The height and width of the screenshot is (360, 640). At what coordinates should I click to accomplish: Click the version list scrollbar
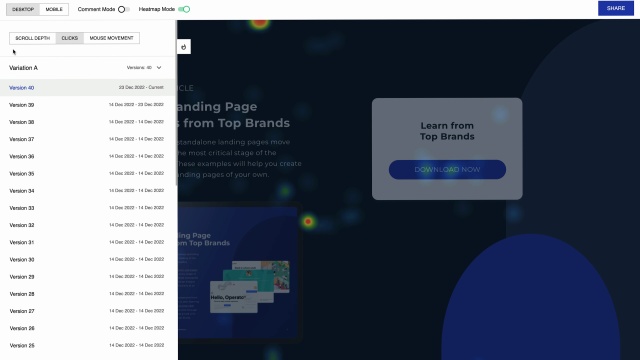point(176,102)
